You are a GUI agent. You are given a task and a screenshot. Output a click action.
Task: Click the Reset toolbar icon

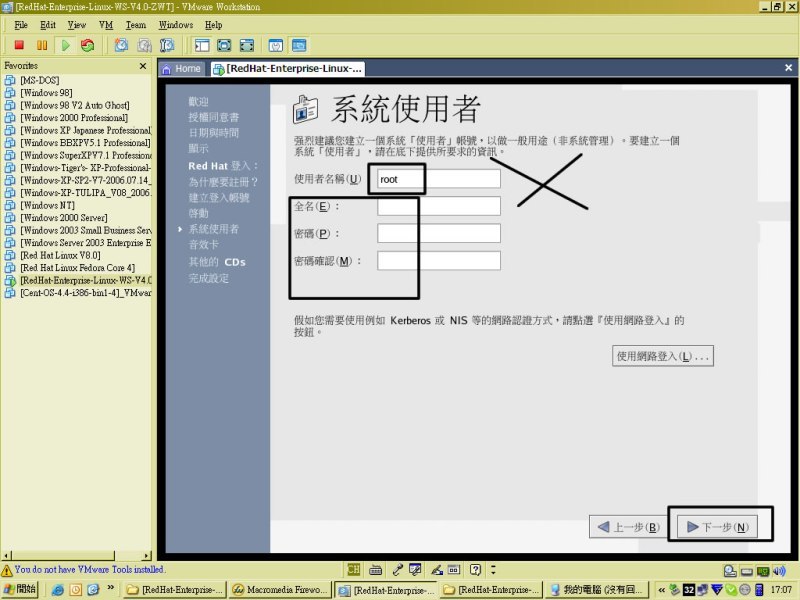coord(88,45)
